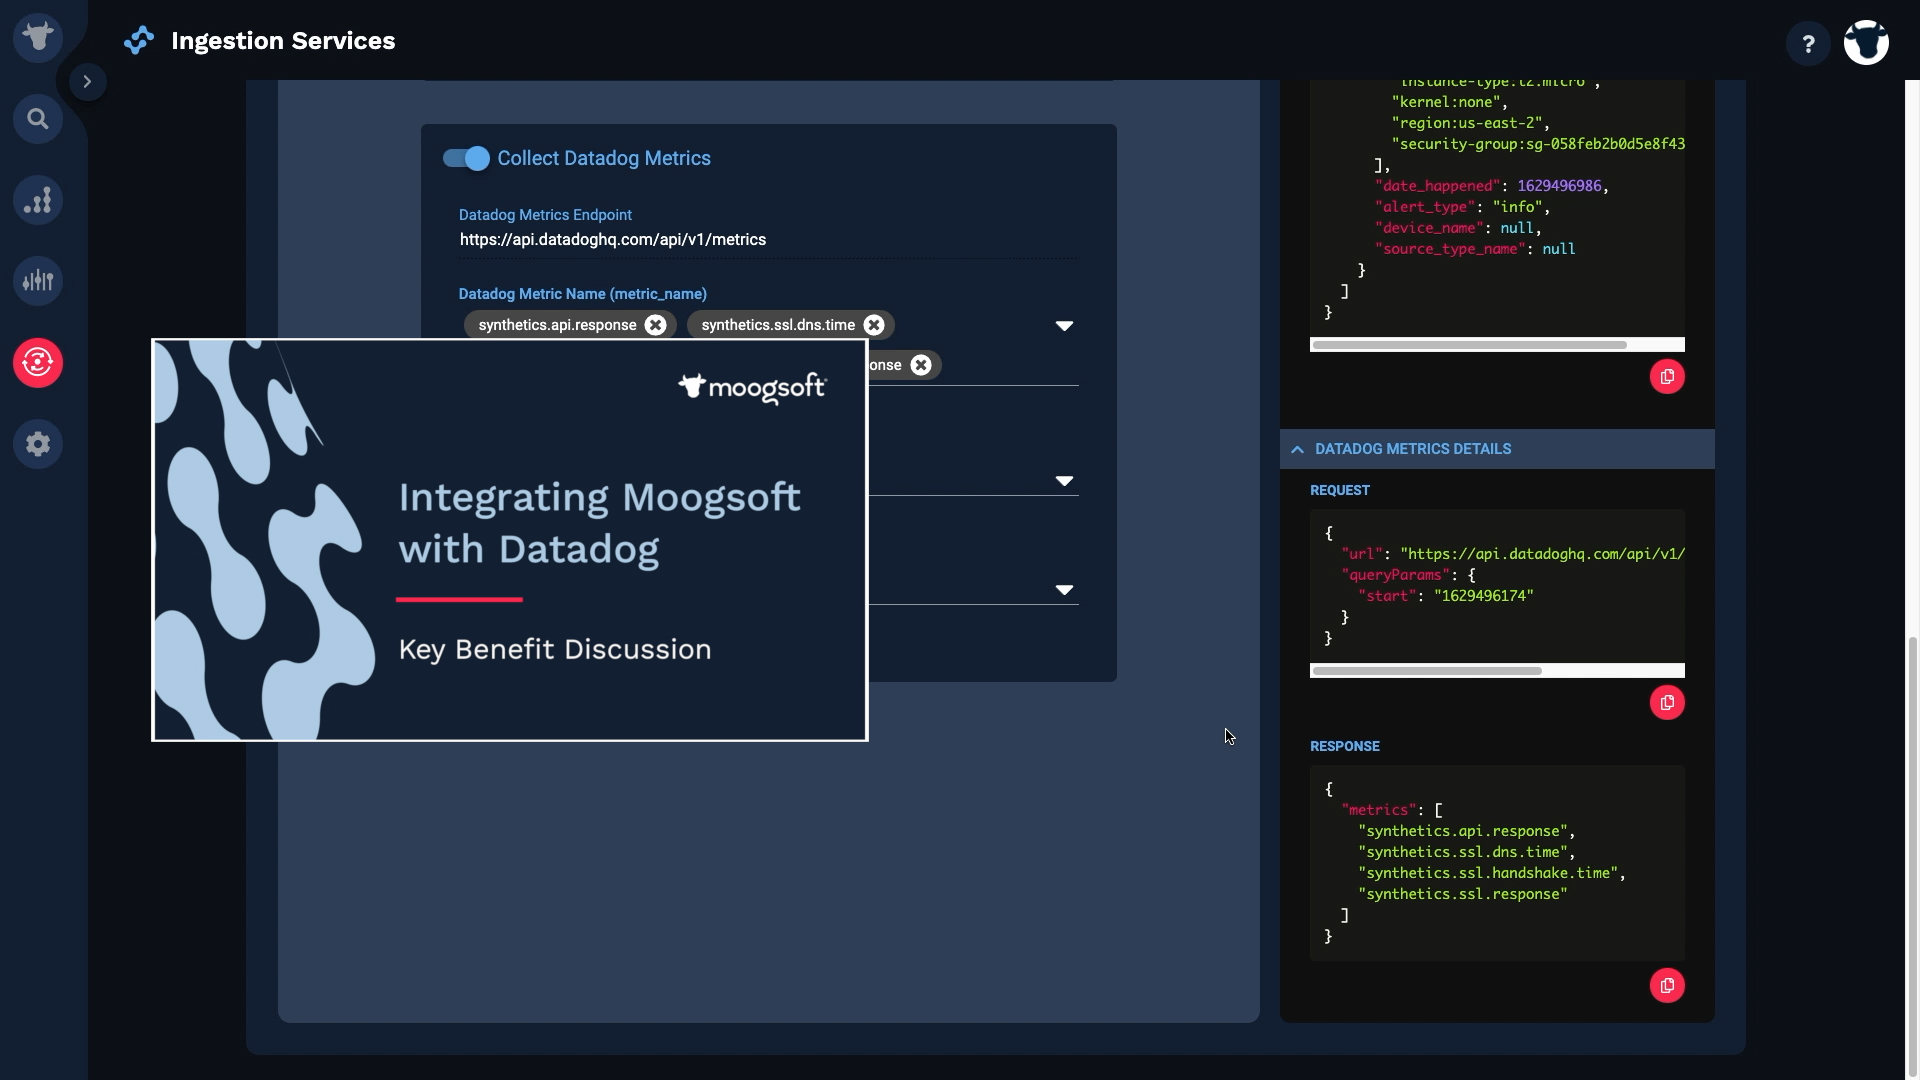Viewport: 1920px width, 1080px height.
Task: Copy the Request JSON block
Action: pyautogui.click(x=1667, y=703)
